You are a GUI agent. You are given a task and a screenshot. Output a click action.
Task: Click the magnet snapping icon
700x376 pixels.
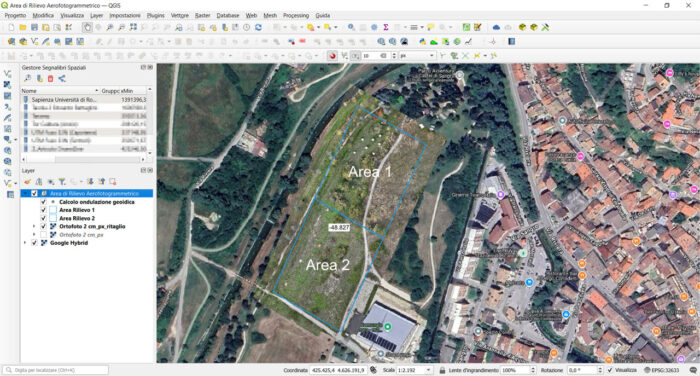(332, 56)
